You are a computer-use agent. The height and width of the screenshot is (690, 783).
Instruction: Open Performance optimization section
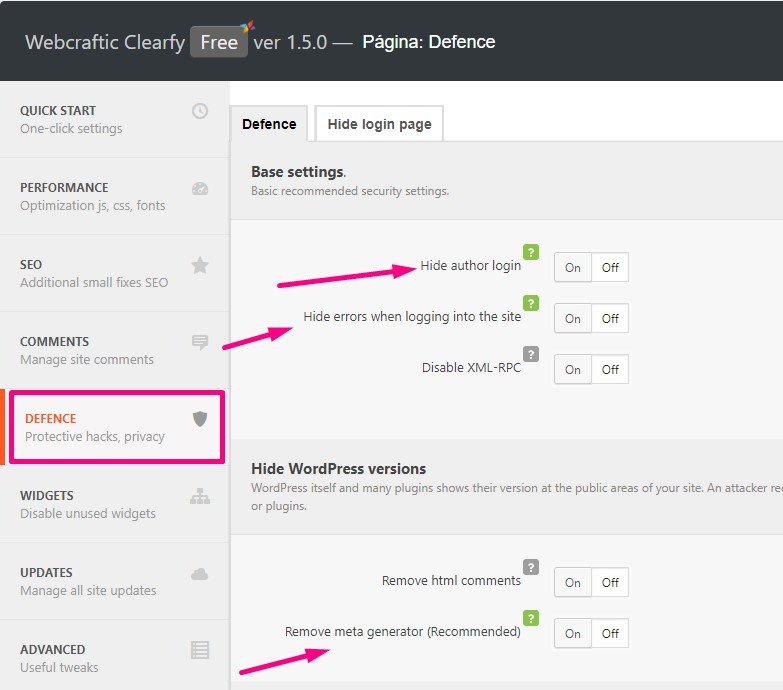pyautogui.click(x=115, y=196)
